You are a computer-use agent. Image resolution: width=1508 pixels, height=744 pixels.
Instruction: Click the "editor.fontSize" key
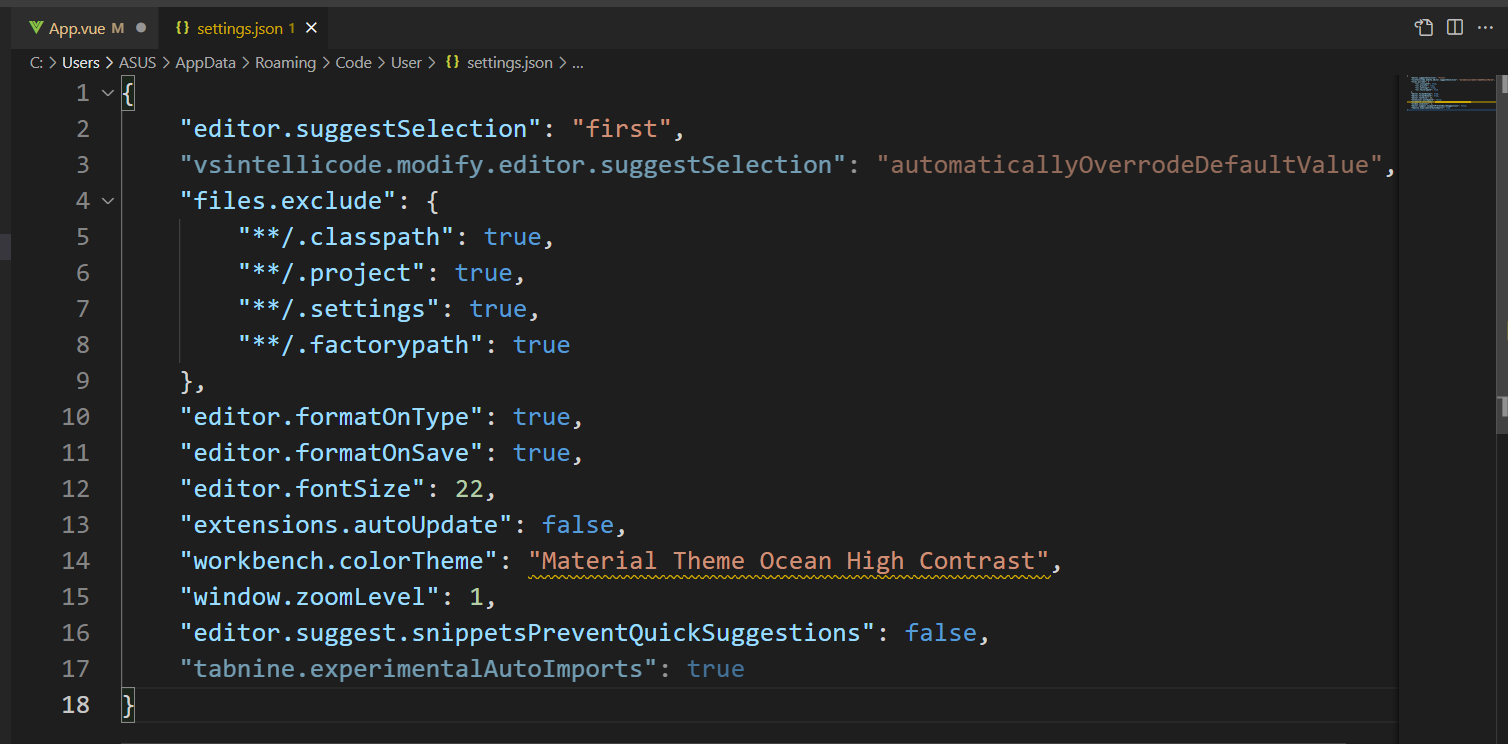[302, 489]
